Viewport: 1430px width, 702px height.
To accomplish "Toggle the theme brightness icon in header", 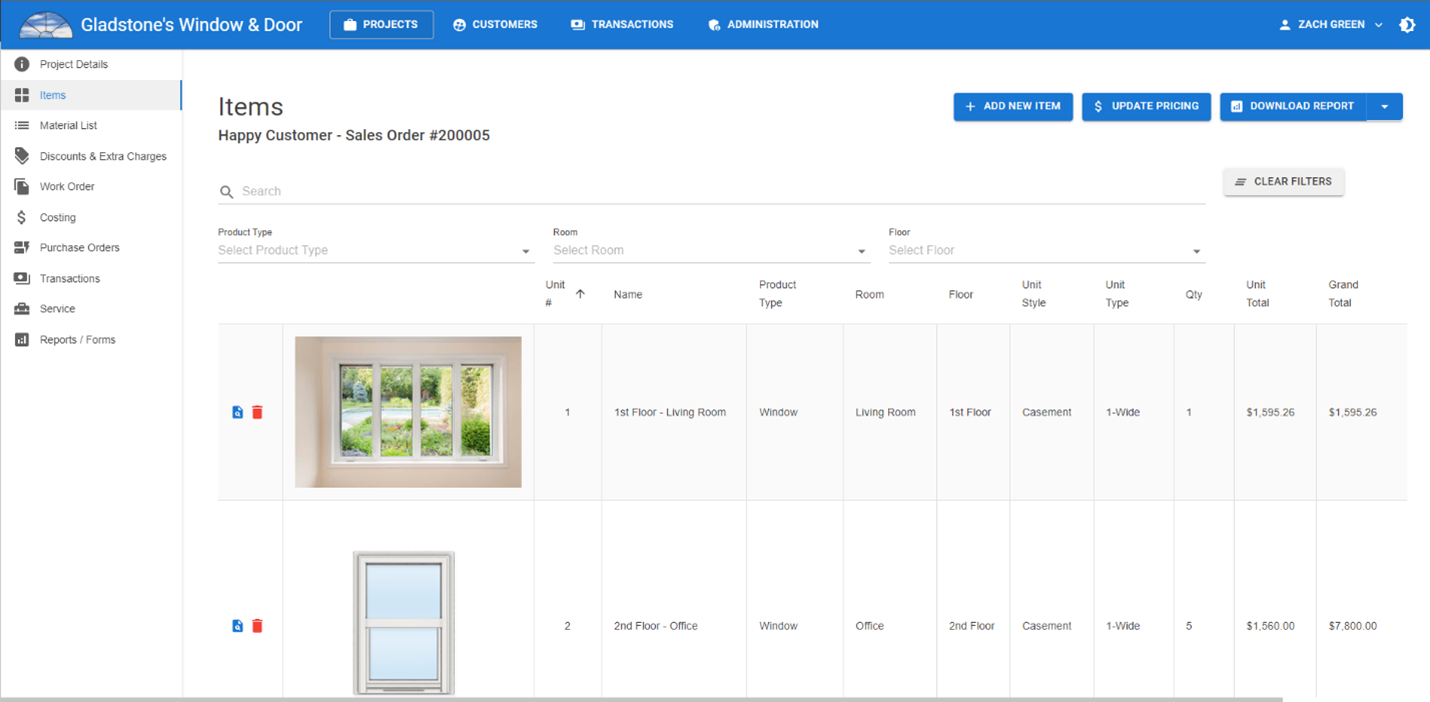I will [x=1407, y=25].
